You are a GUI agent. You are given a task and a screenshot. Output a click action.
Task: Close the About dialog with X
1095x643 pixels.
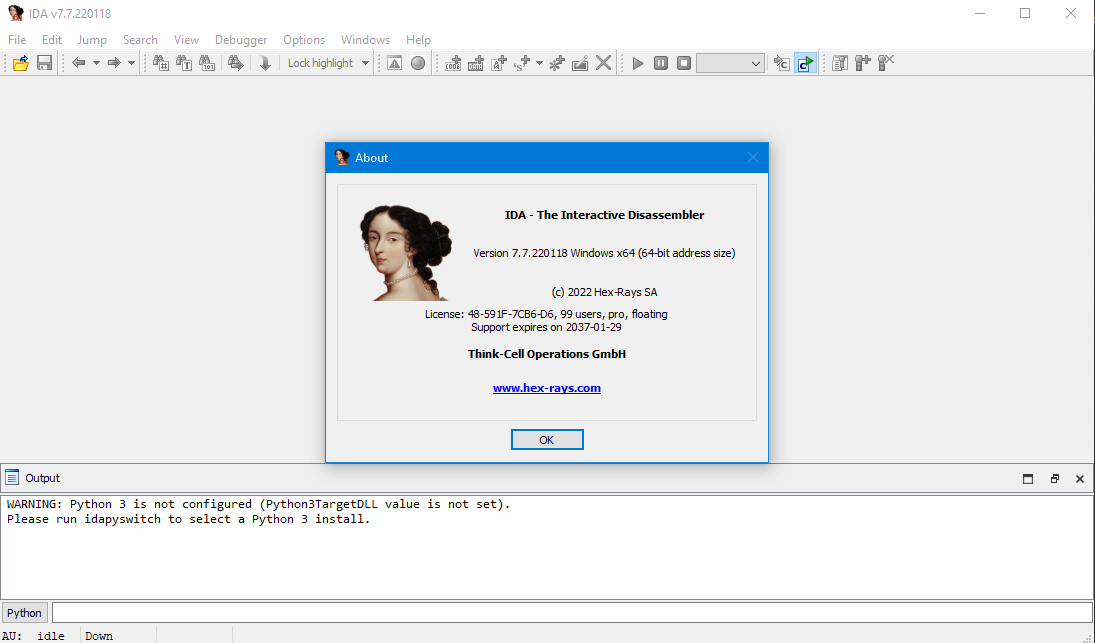753,158
